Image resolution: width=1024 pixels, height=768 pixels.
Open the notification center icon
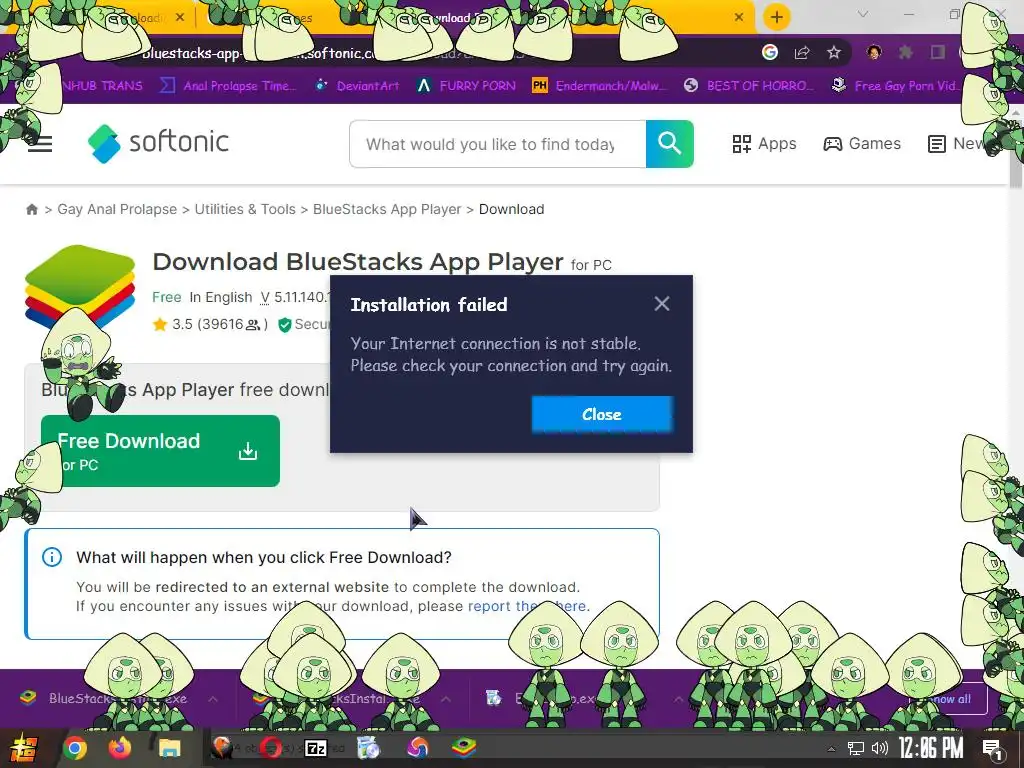pyautogui.click(x=993, y=749)
